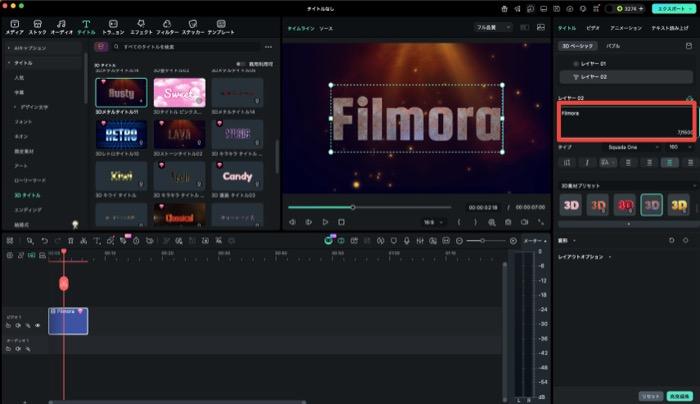Screen dimensions: 700x404
Task: Select the バブル sub-tab
Action: pyautogui.click(x=613, y=46)
